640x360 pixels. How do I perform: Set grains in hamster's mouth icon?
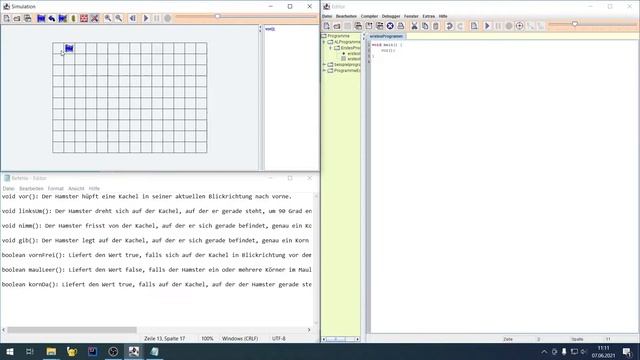[x=62, y=18]
